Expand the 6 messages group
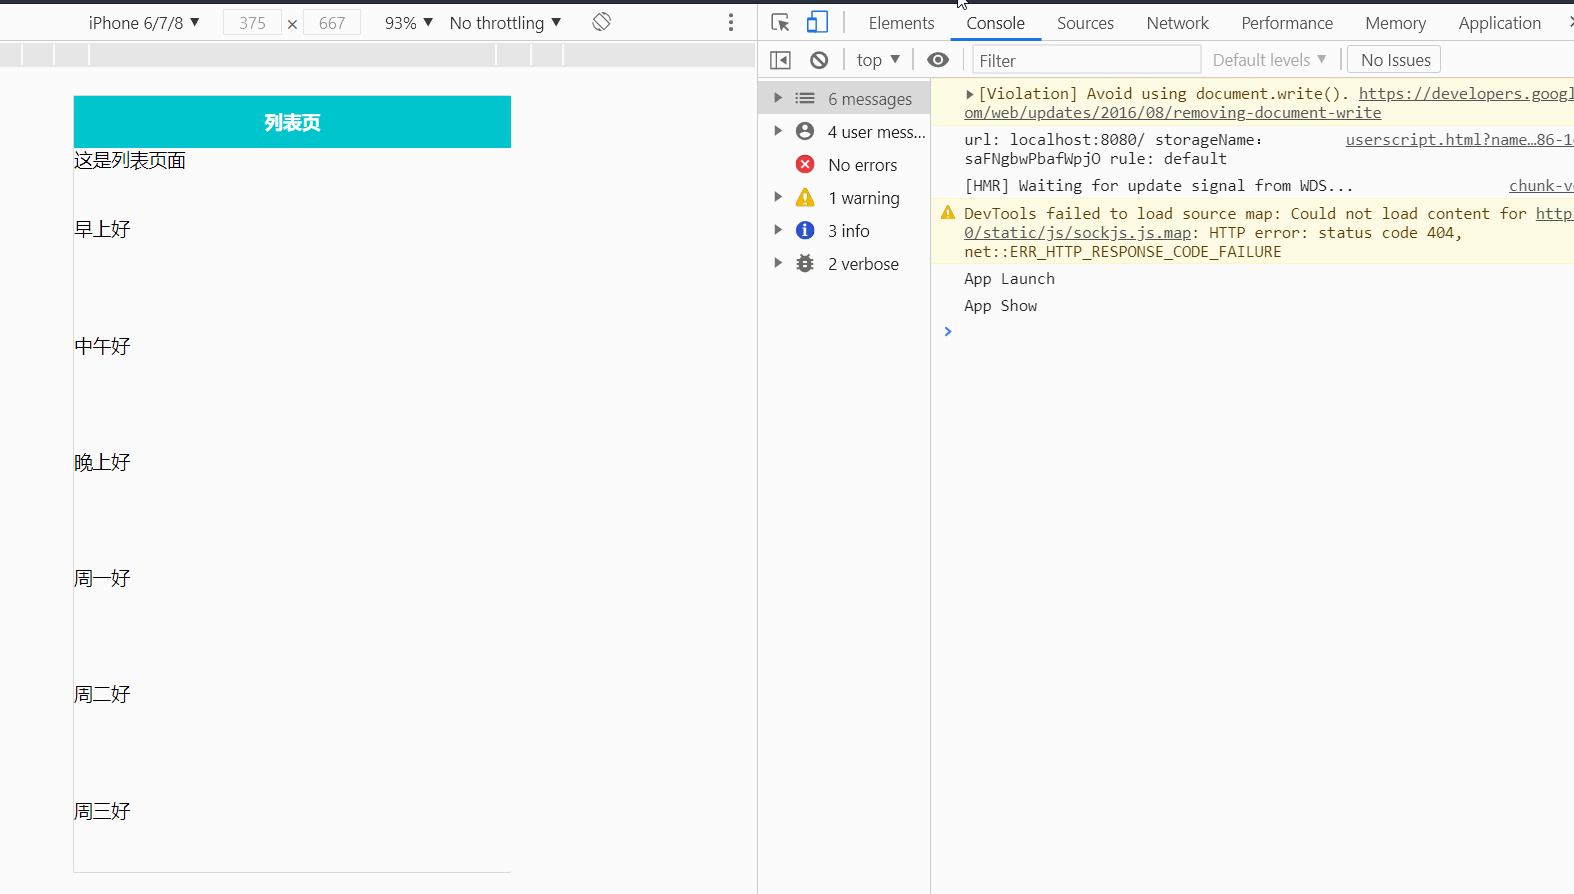The height and width of the screenshot is (894, 1574). (x=778, y=98)
